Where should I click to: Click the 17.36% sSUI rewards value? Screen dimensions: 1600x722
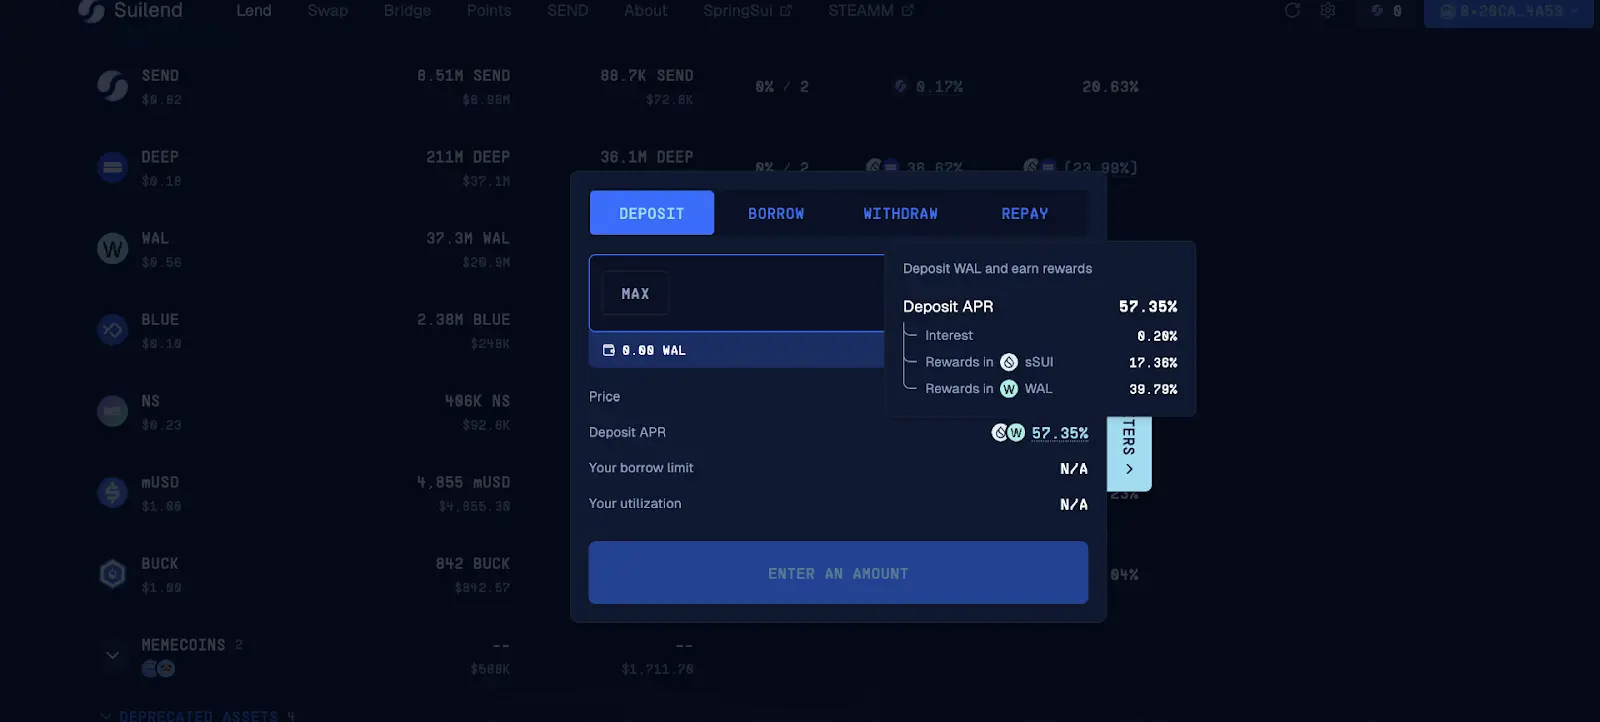(1153, 363)
